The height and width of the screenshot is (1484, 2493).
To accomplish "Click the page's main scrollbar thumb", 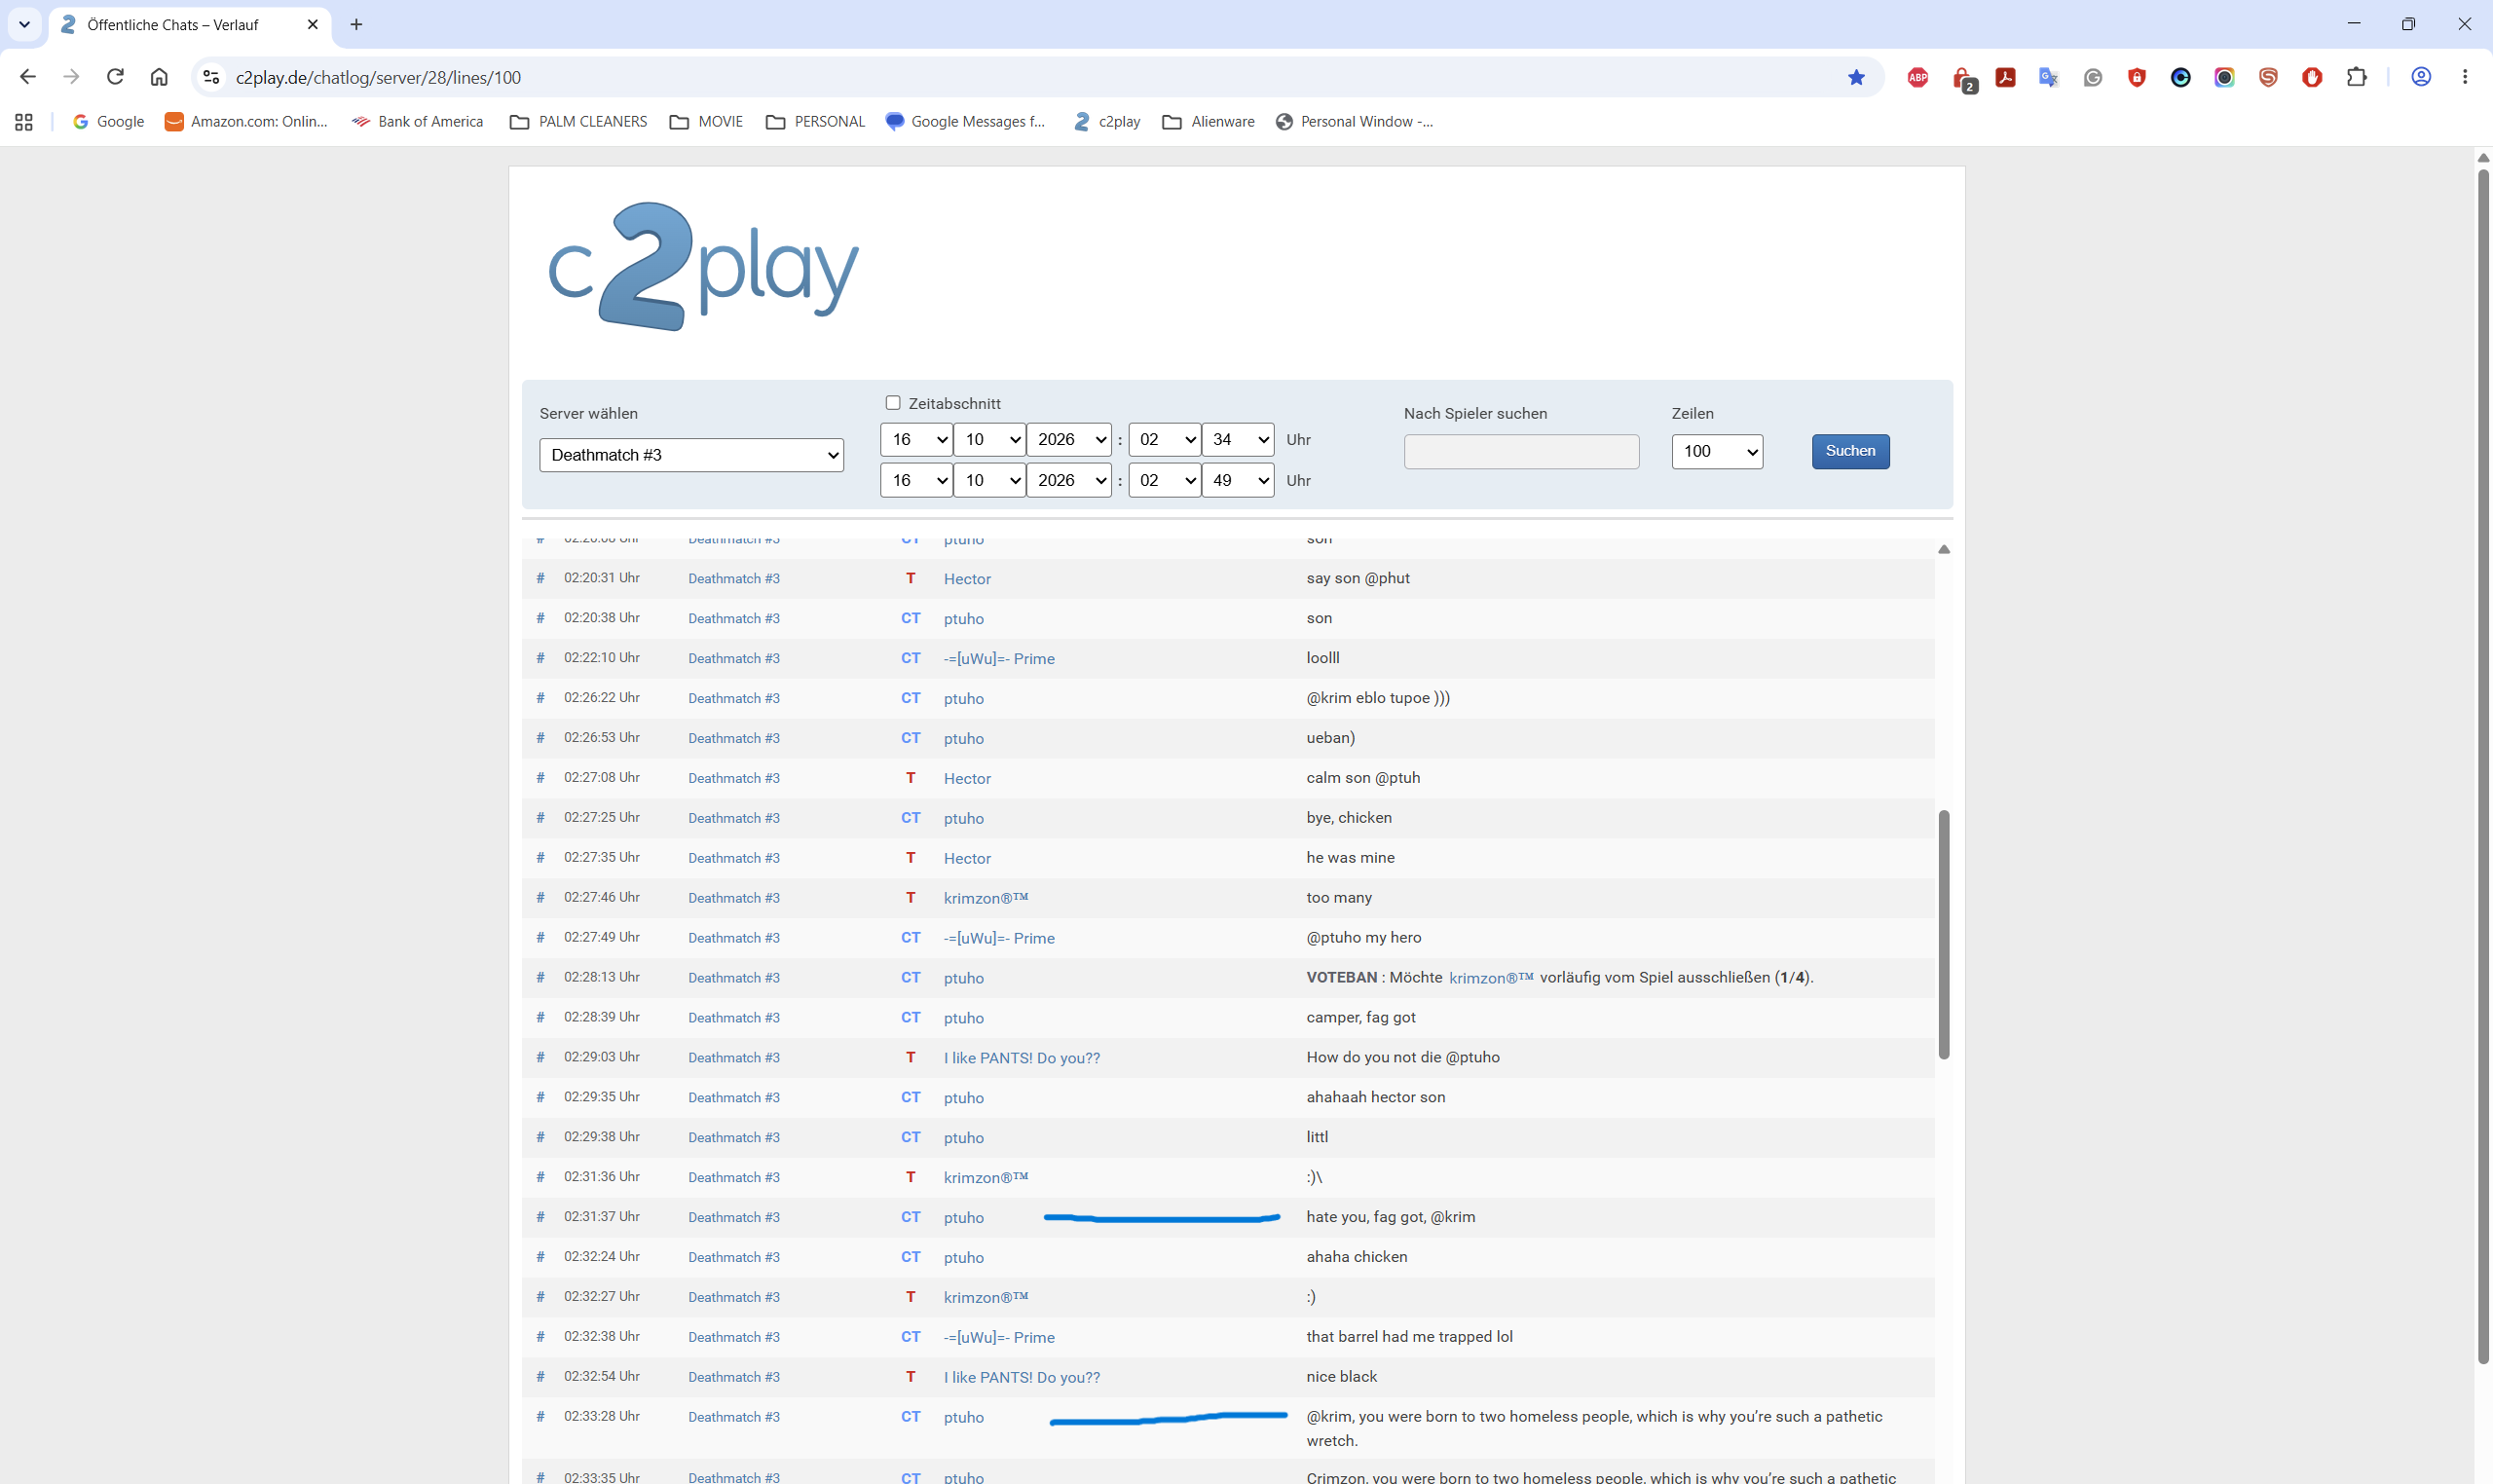I will (x=2483, y=765).
